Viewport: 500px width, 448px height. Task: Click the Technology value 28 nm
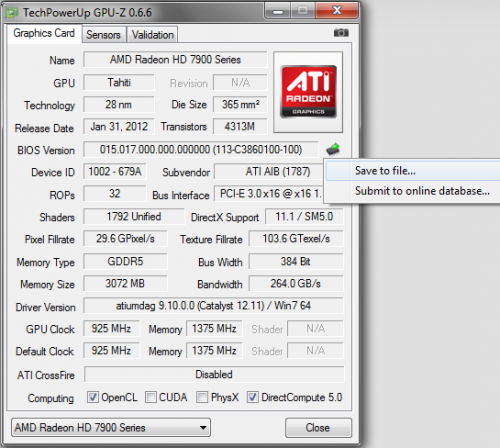(119, 105)
